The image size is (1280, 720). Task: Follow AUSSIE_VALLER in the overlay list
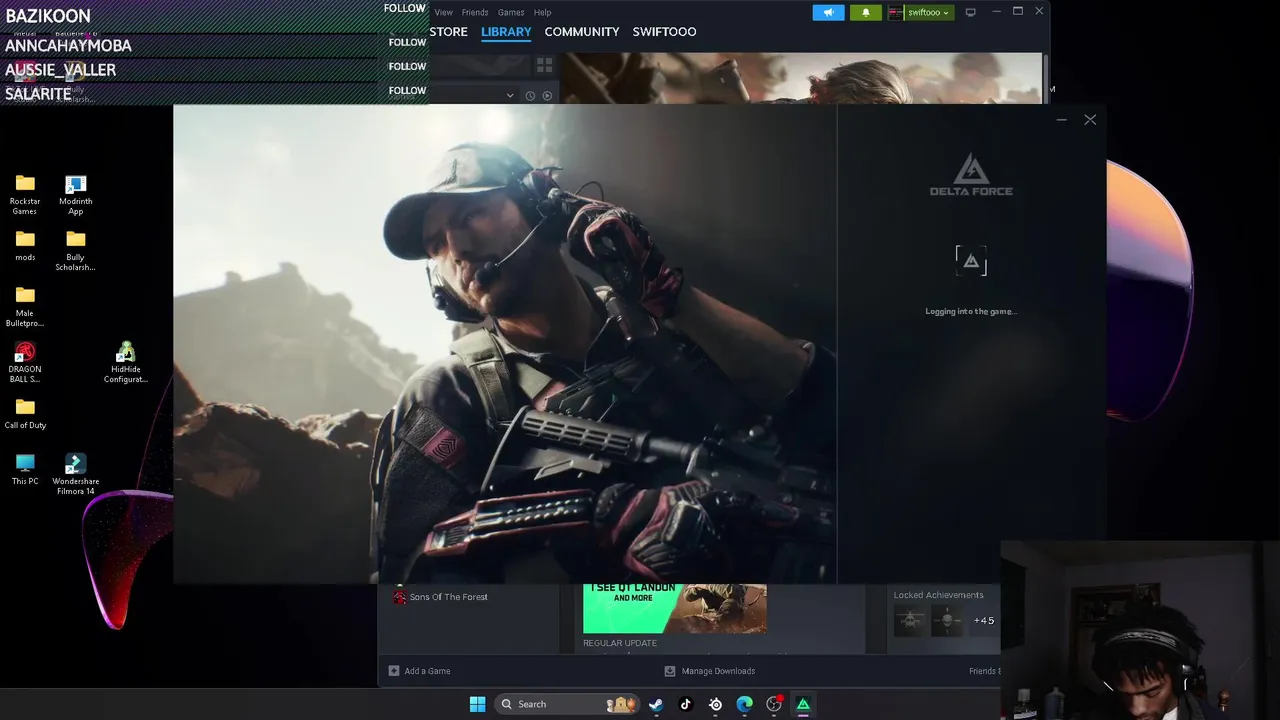[x=407, y=67]
